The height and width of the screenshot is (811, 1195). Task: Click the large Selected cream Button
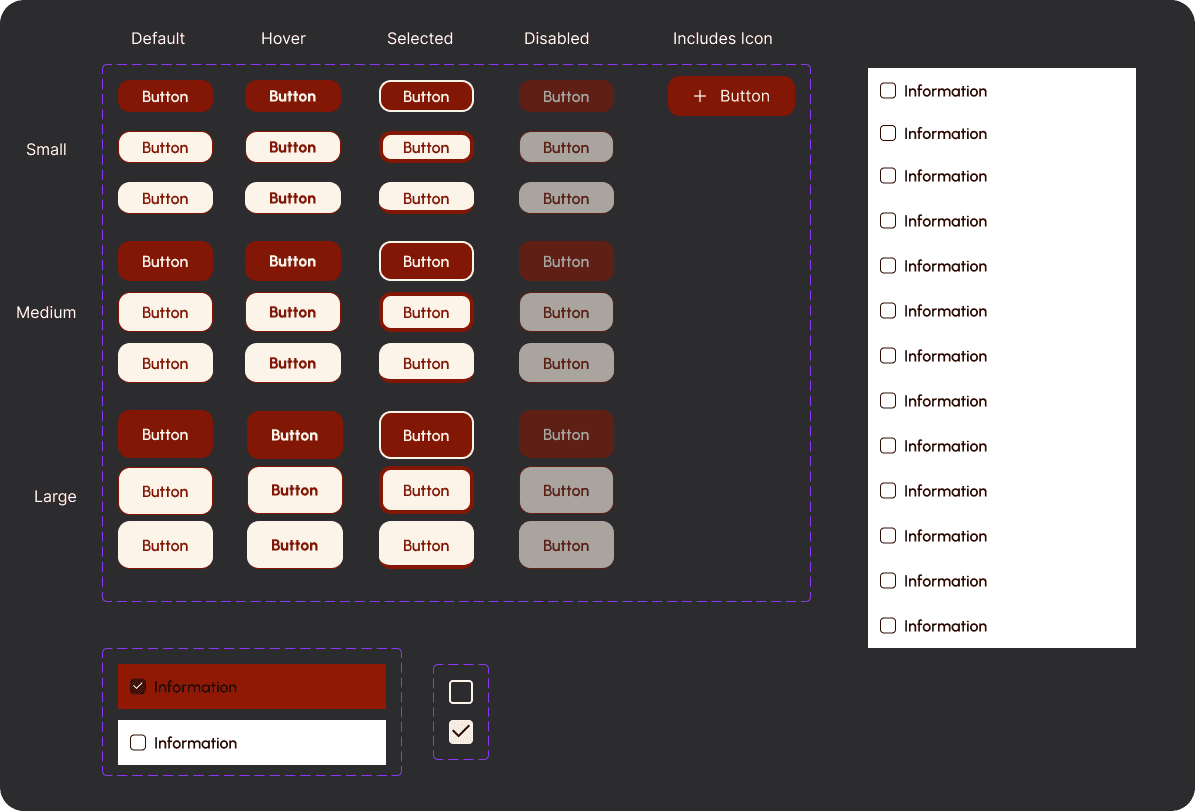point(426,490)
